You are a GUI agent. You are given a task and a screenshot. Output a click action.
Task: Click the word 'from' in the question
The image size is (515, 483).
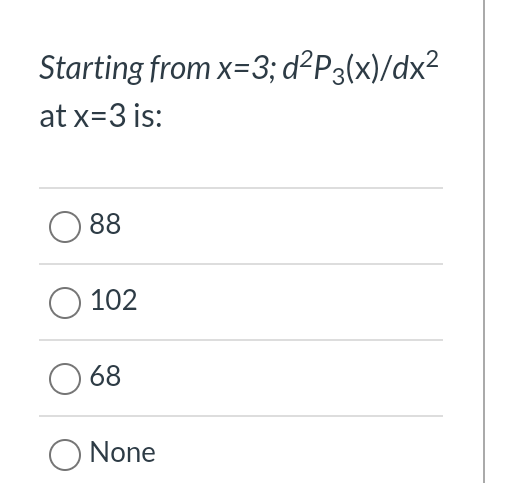coord(180,68)
